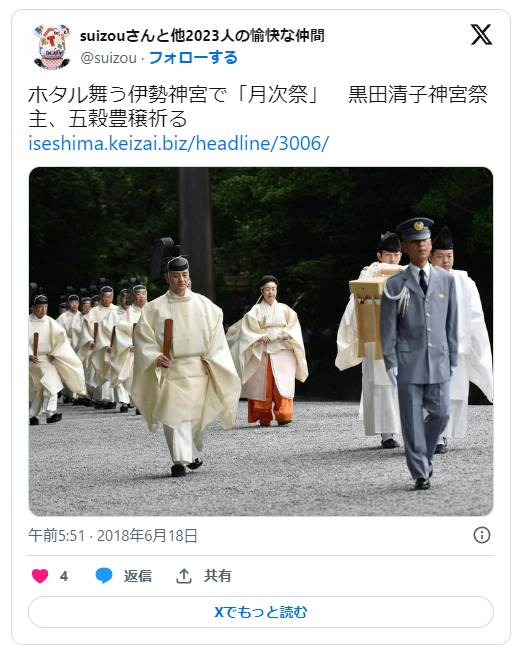The width and height of the screenshot is (520, 654).
Task: Click the Xでもっと読む button
Action: (261, 612)
